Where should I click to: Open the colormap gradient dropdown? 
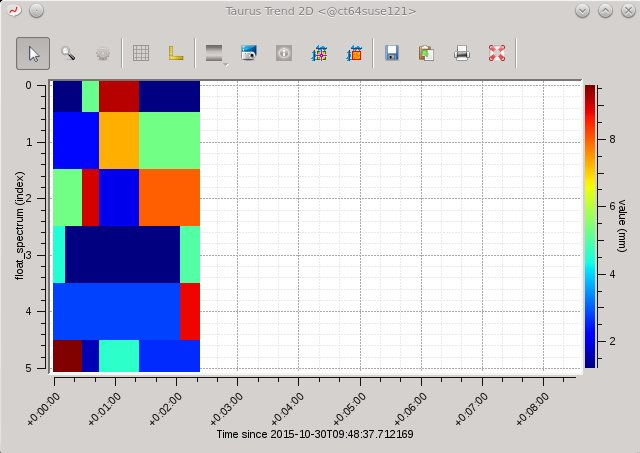tap(216, 53)
